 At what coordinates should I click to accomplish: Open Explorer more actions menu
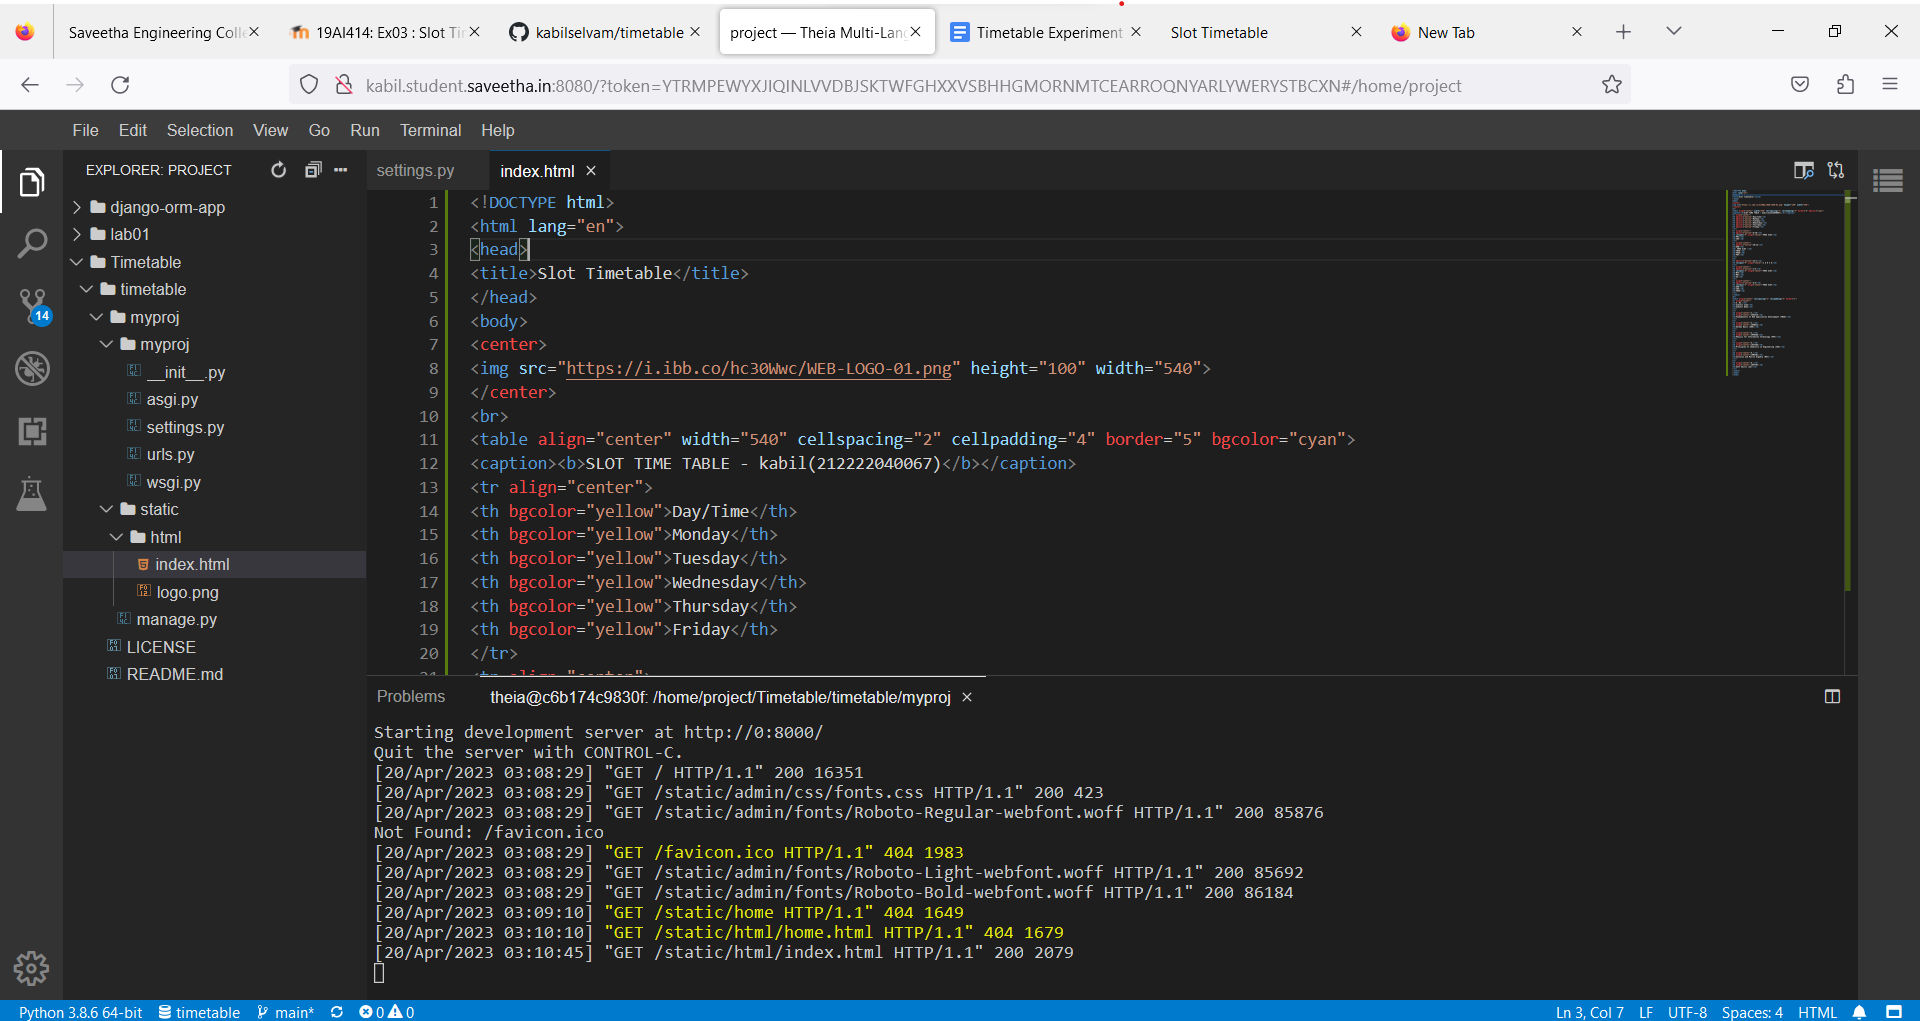tap(341, 170)
